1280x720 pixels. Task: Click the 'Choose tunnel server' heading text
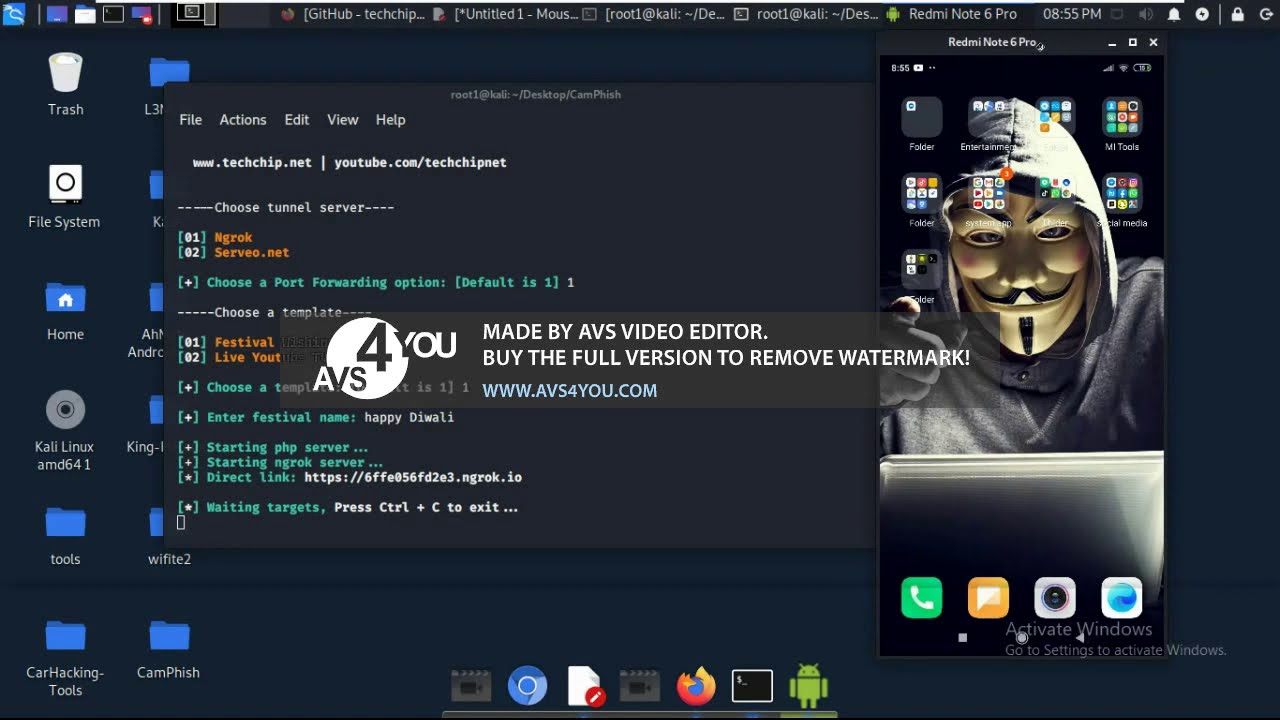click(286, 207)
